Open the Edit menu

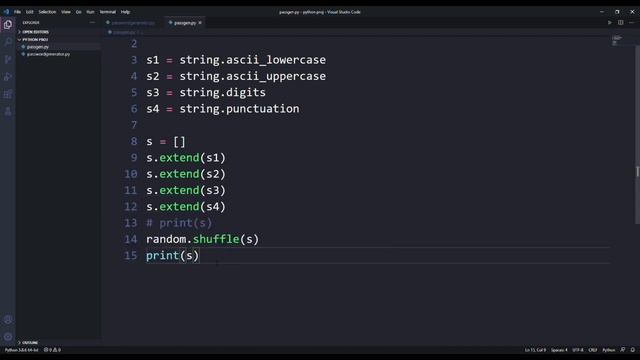pyautogui.click(x=29, y=12)
